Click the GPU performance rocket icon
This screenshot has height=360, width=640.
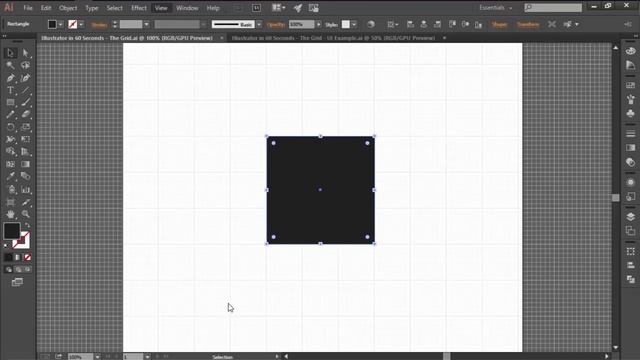point(298,8)
